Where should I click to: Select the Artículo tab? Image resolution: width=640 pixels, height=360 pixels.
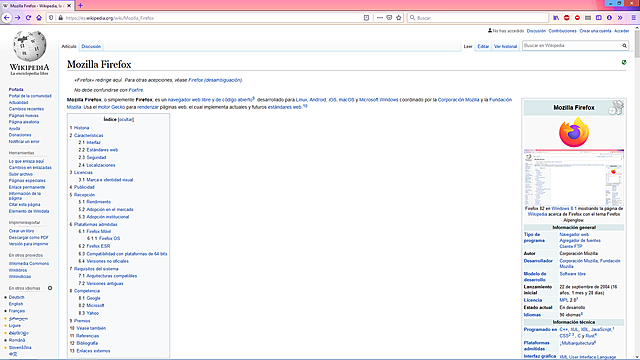pos(69,47)
